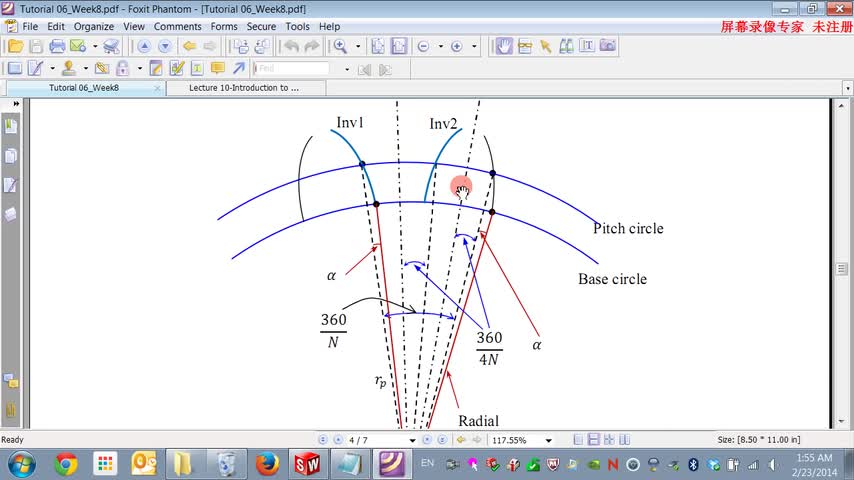Open dropdown next to Zoom In plus icon
The image size is (854, 480).
[x=474, y=46]
